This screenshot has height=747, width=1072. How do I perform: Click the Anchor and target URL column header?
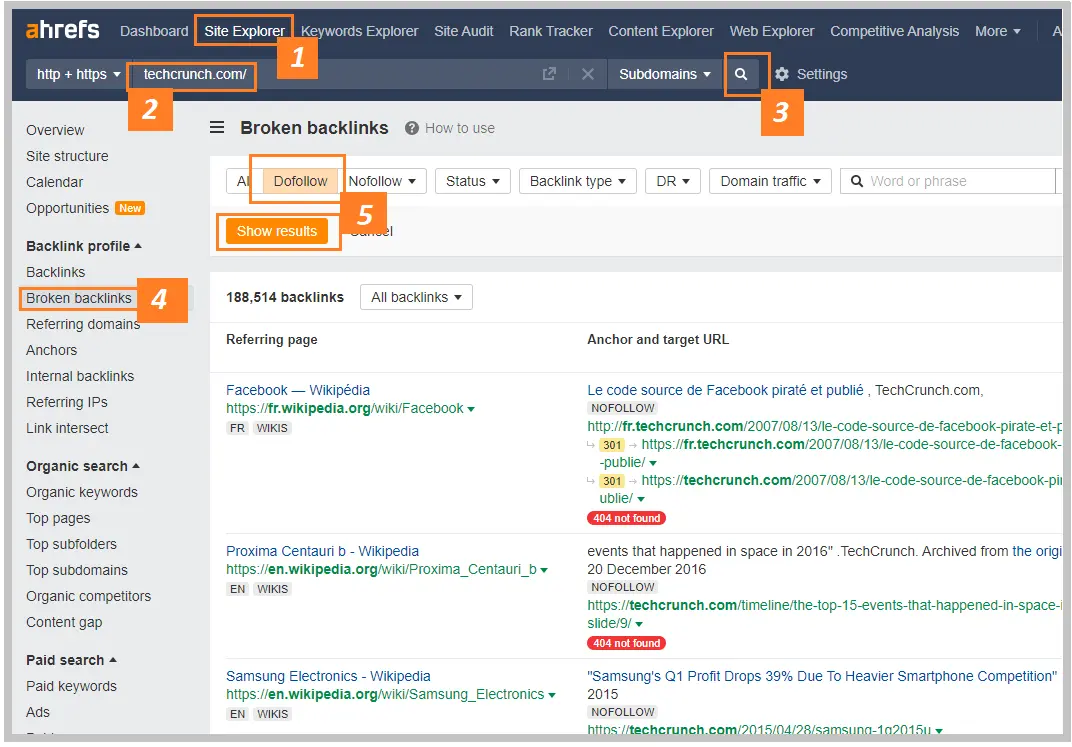(658, 340)
